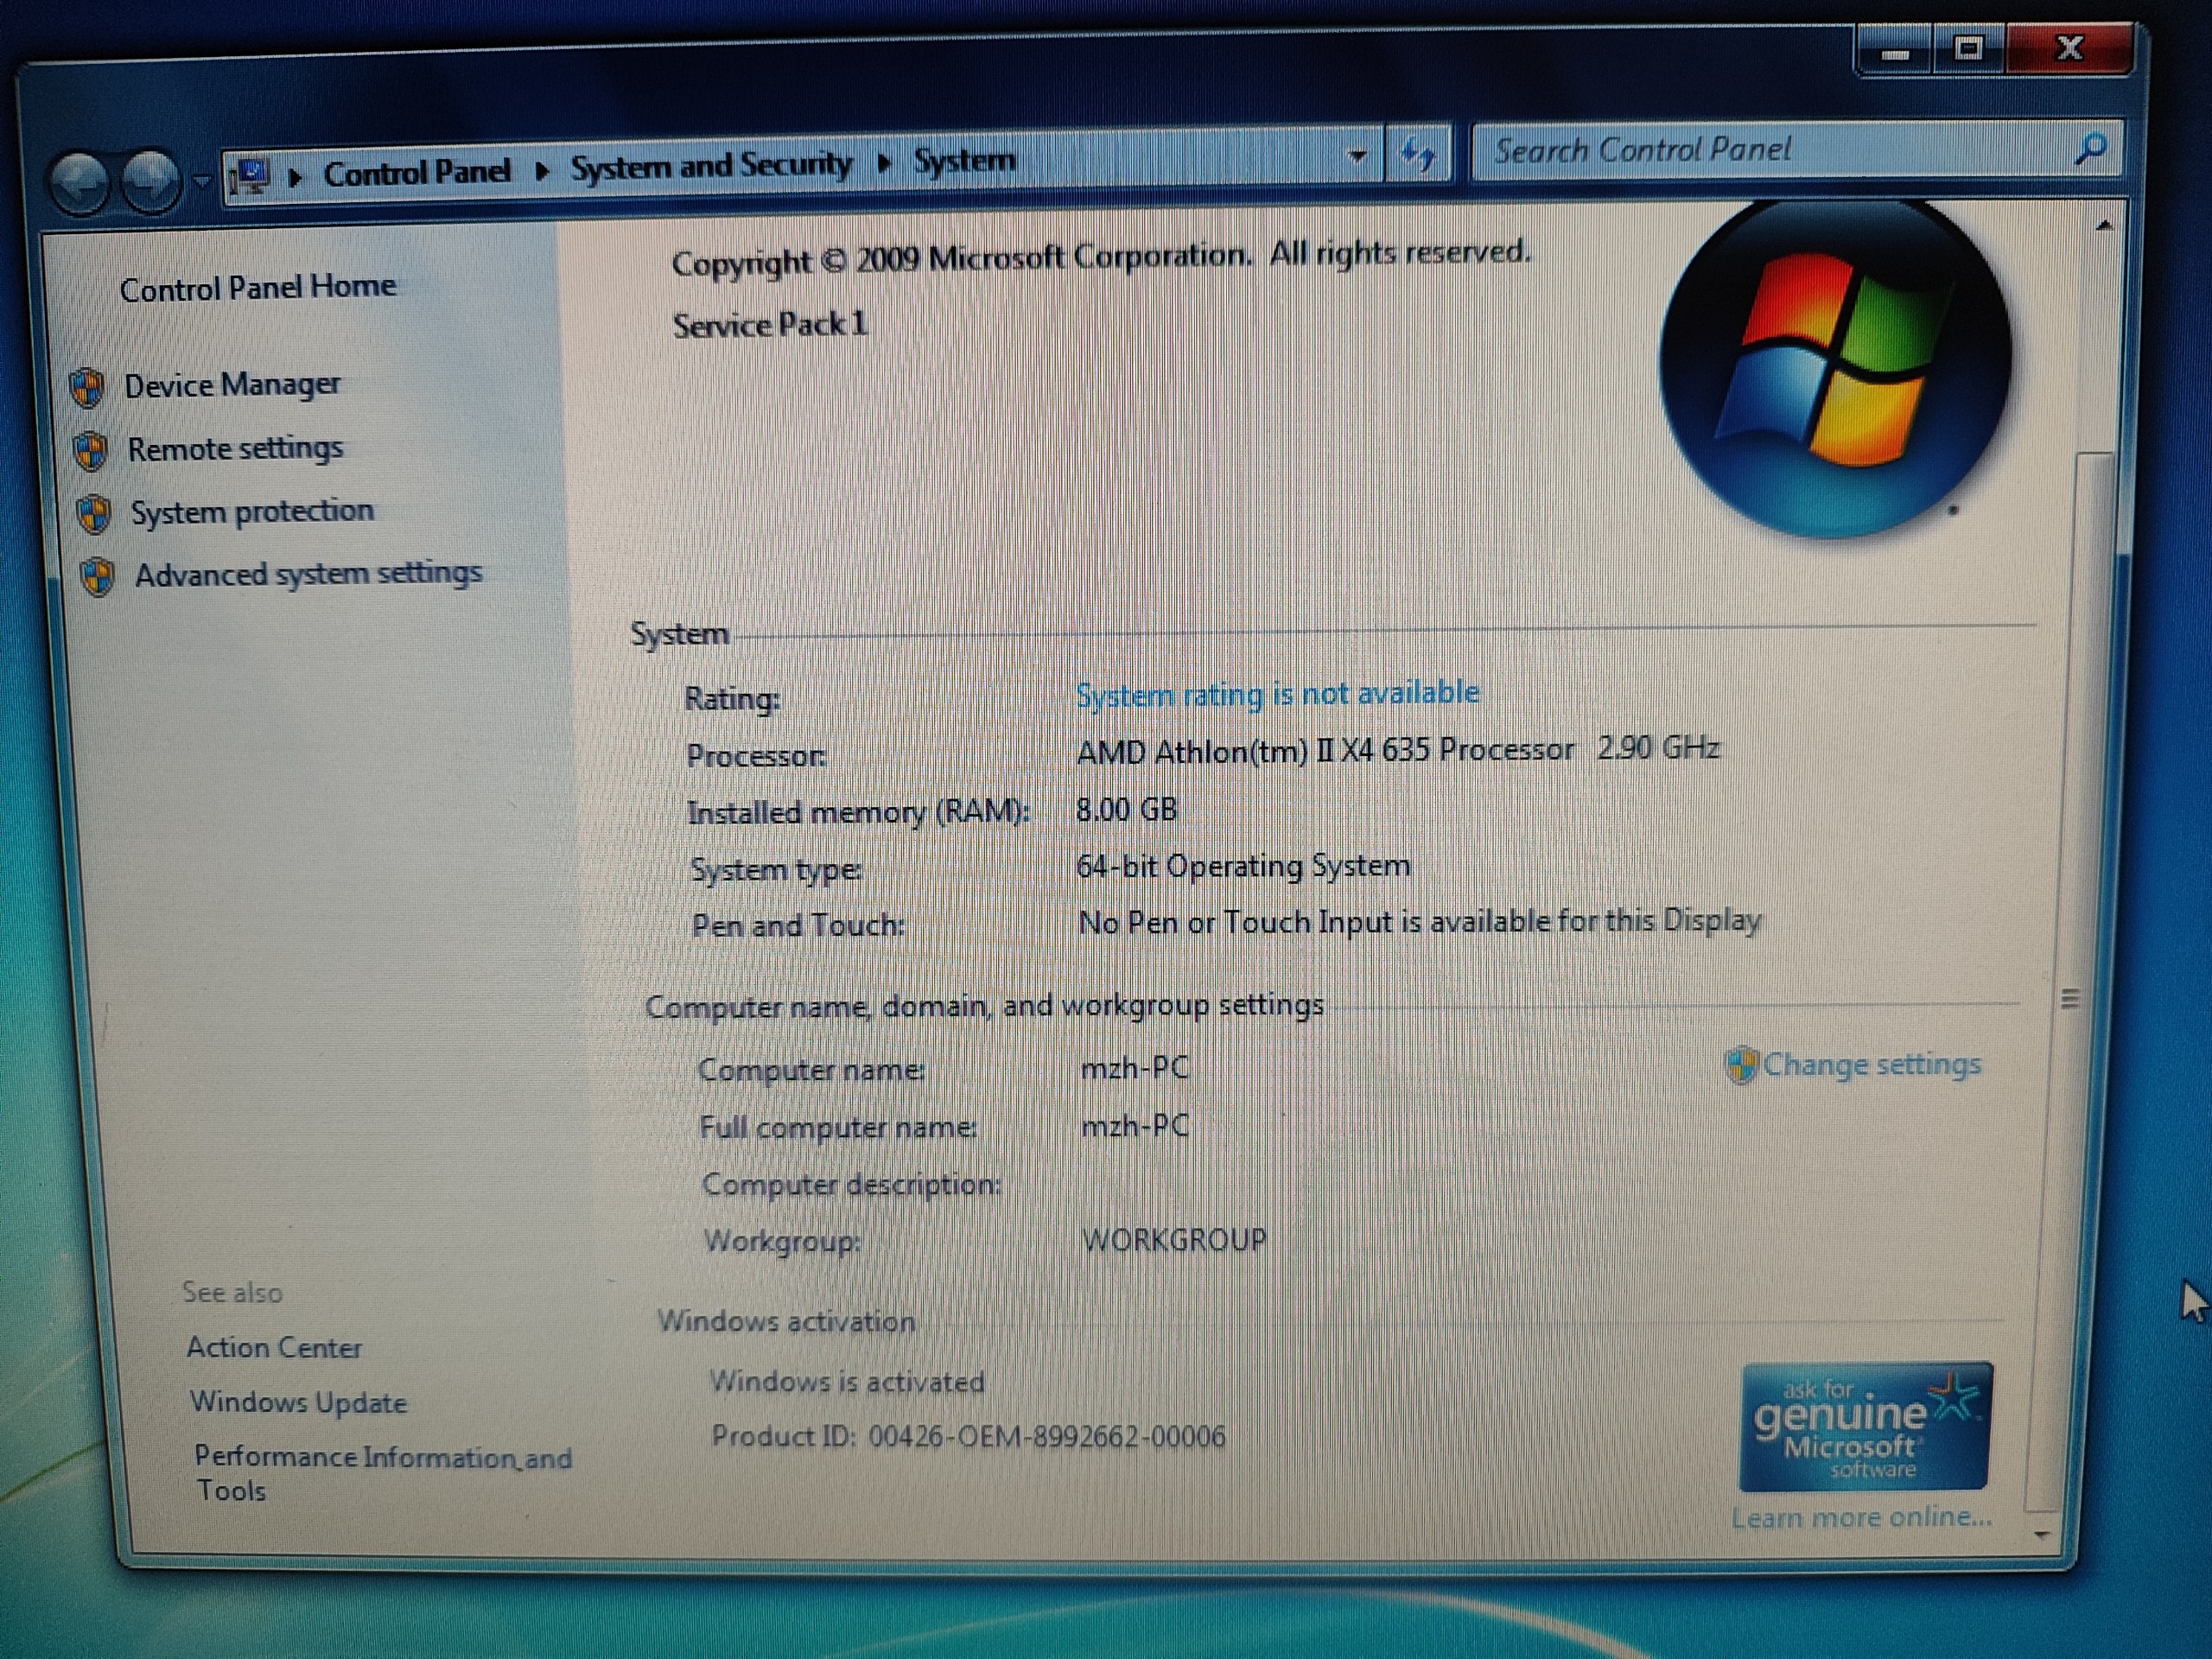Expand arrow before System breadcrumb
Image resolution: width=2212 pixels, height=1659 pixels.
[884, 162]
